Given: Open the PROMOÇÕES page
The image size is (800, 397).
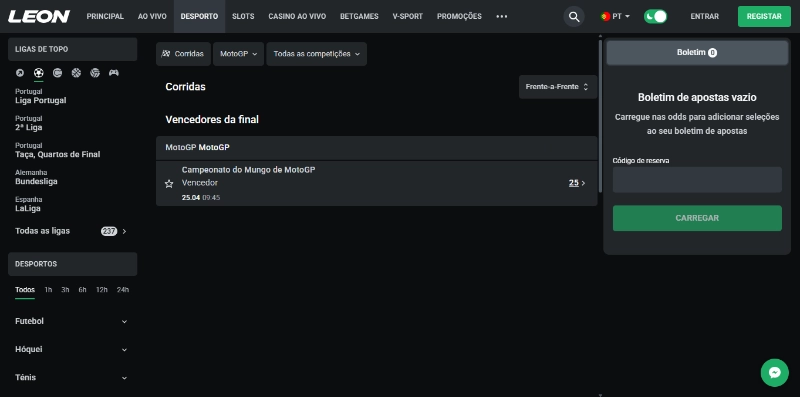Looking at the screenshot, I should coord(459,16).
